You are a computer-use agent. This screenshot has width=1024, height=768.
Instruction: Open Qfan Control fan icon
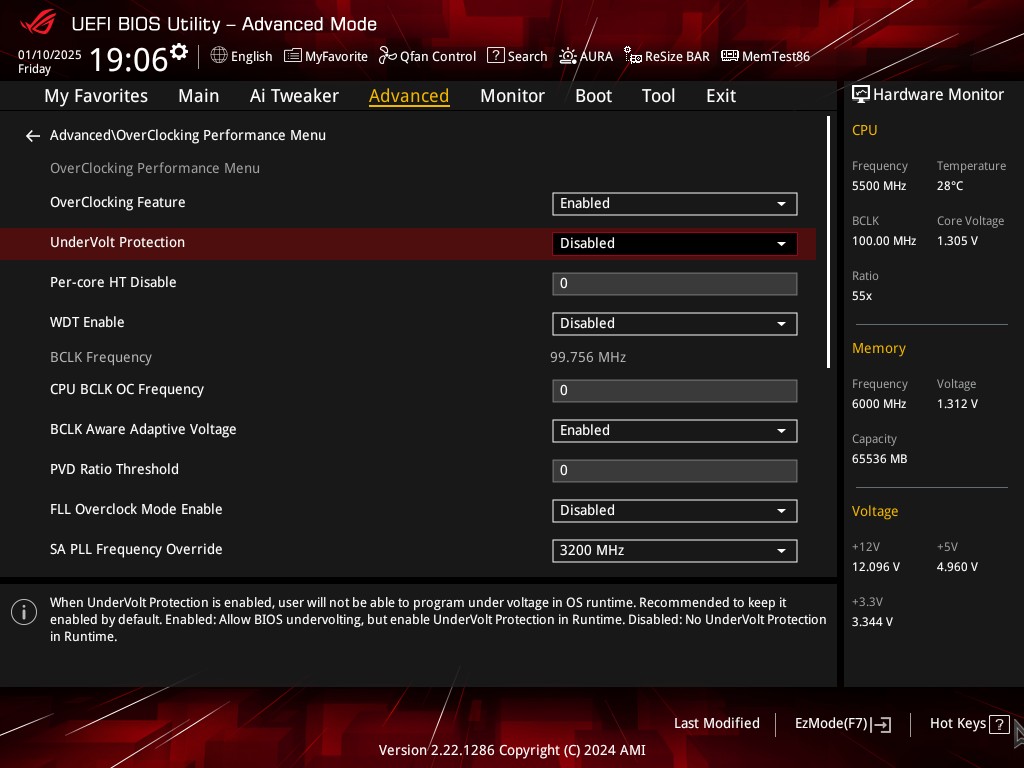(x=388, y=56)
